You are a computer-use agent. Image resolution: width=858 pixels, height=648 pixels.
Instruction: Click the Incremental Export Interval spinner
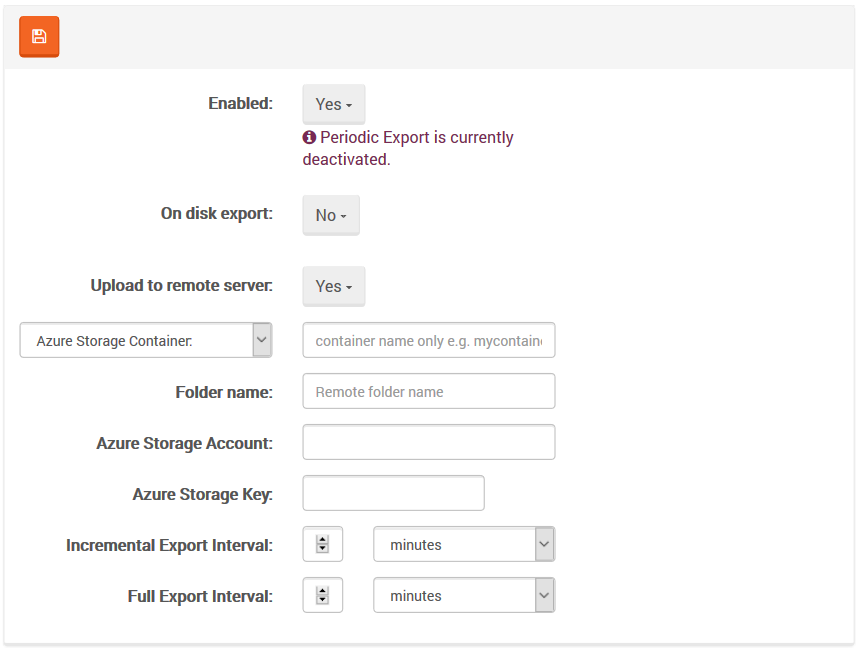tap(323, 544)
